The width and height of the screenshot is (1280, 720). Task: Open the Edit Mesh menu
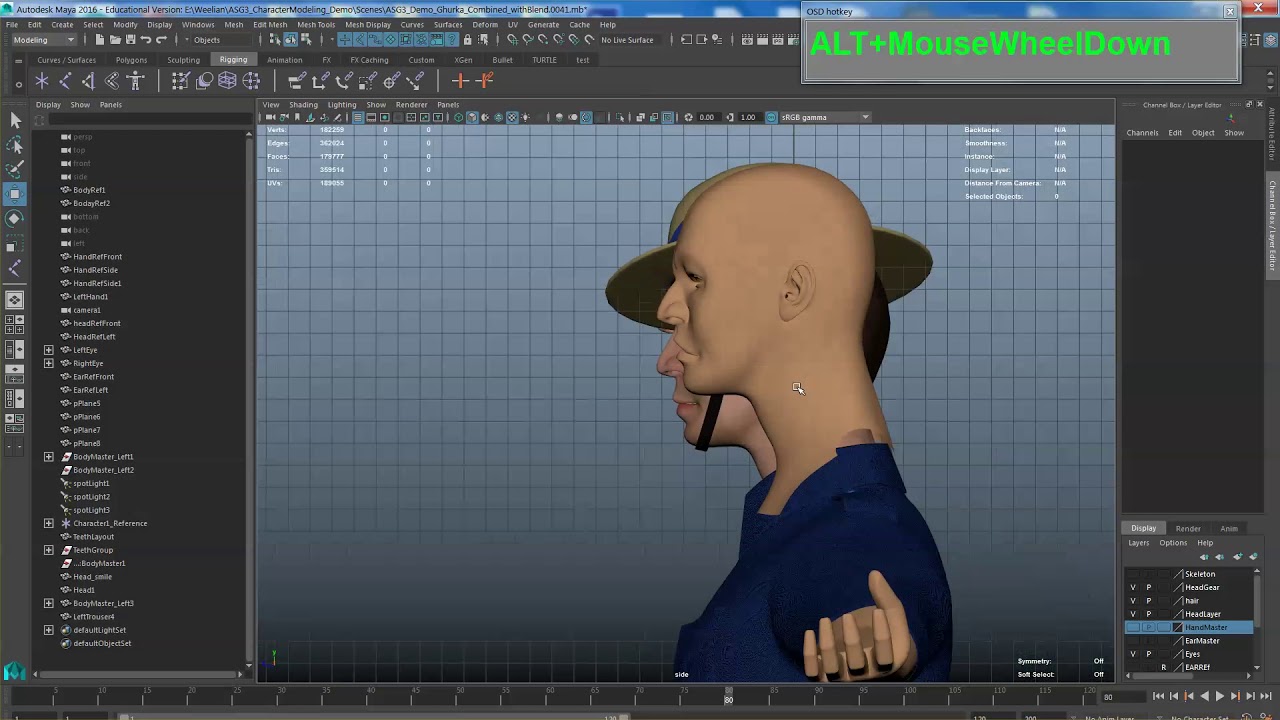[x=270, y=25]
